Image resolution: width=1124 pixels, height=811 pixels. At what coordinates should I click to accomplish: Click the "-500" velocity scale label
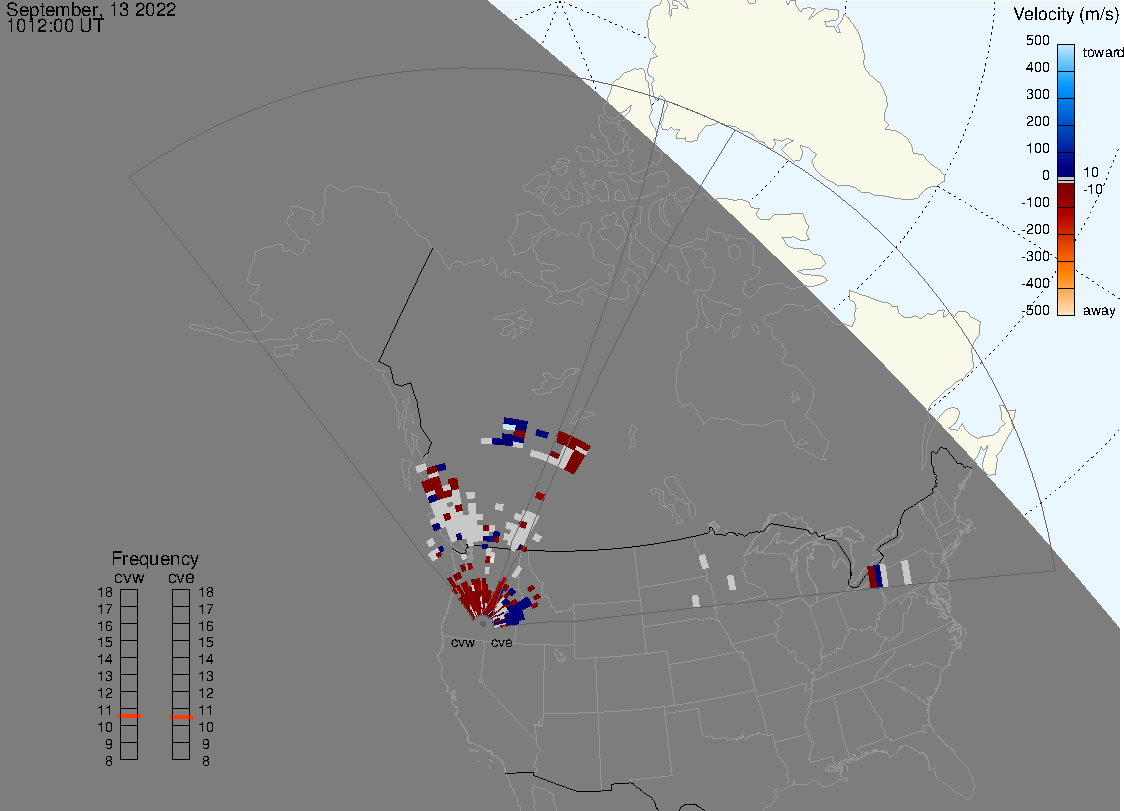point(1035,310)
